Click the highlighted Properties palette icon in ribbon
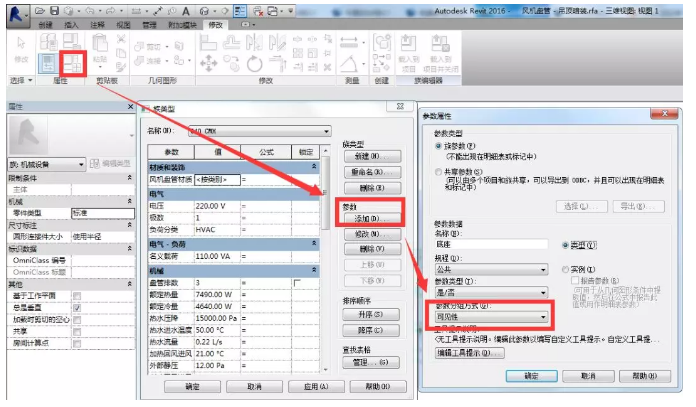This screenshot has width=696, height=407. (x=48, y=63)
